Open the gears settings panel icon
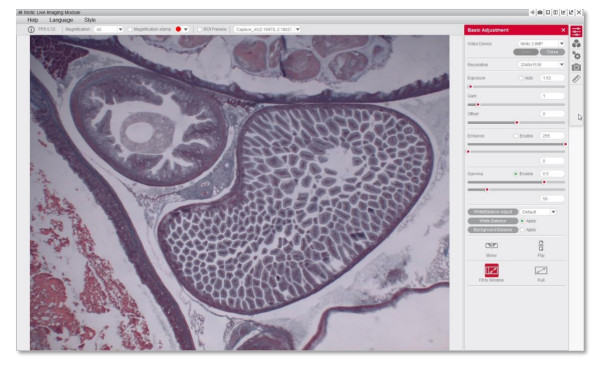This screenshot has width=598, height=367. click(x=576, y=56)
